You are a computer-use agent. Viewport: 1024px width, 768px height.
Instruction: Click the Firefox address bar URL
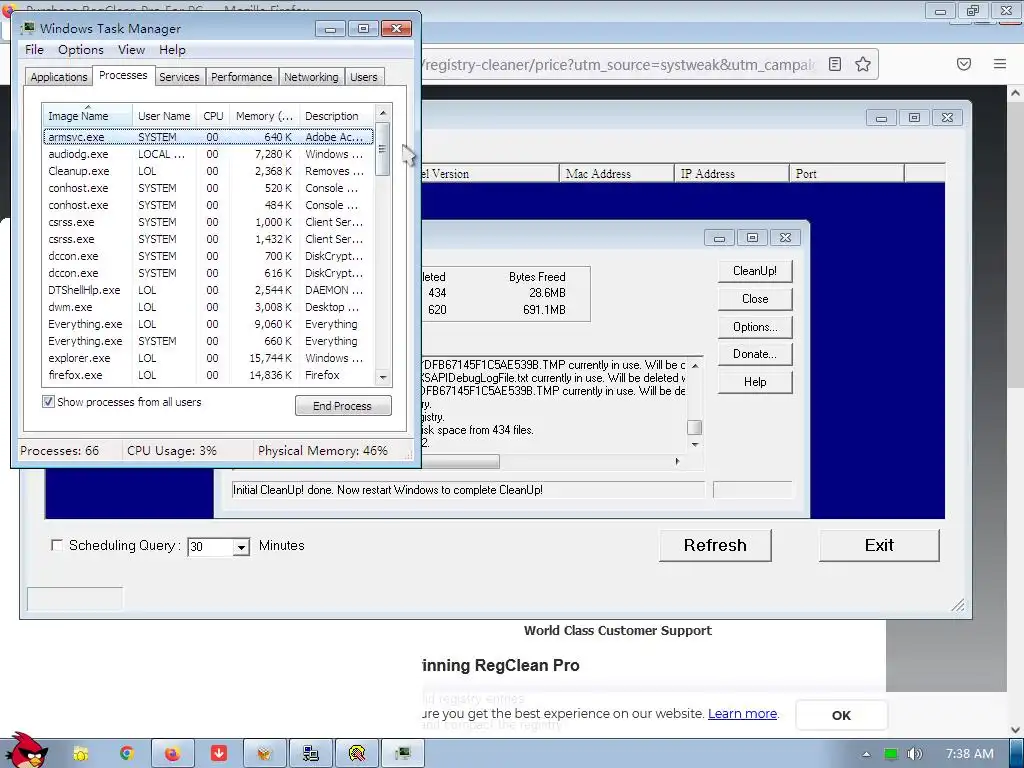(x=617, y=65)
